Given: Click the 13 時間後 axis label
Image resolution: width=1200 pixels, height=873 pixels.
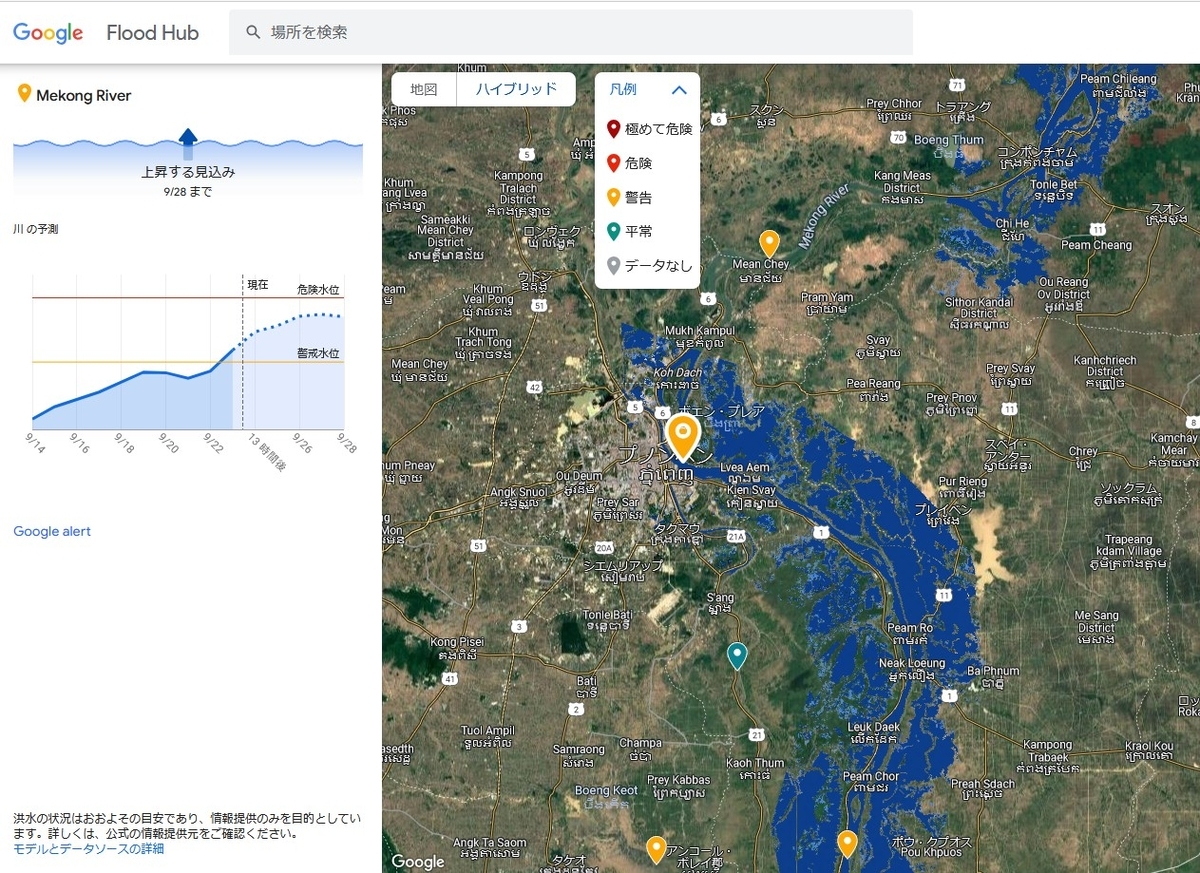Looking at the screenshot, I should pyautogui.click(x=266, y=452).
